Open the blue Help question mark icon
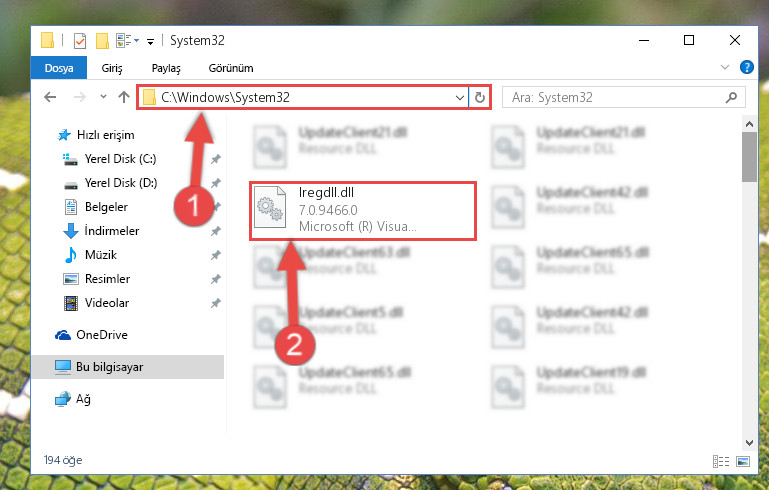The height and width of the screenshot is (490, 769). click(x=746, y=67)
